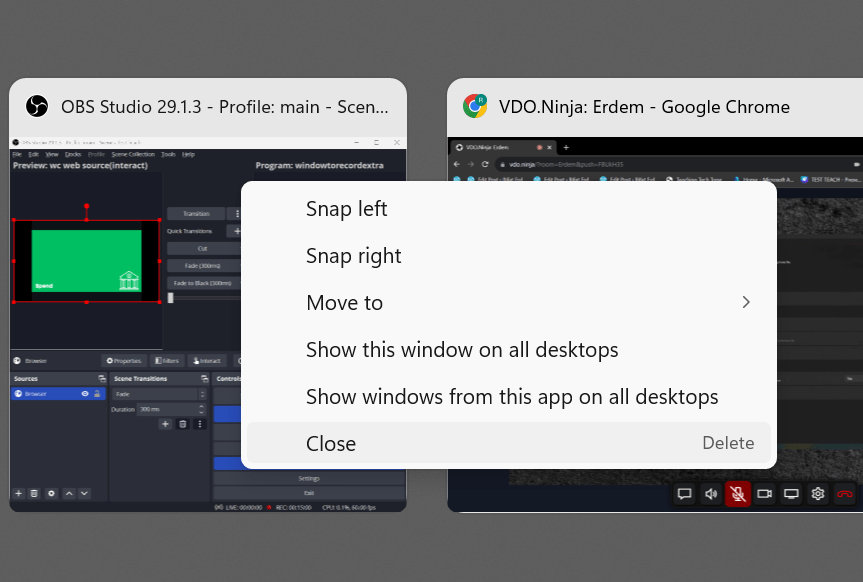This screenshot has width=863, height=582.
Task: Select Show windows from this app on all desktops
Action: tap(509, 396)
